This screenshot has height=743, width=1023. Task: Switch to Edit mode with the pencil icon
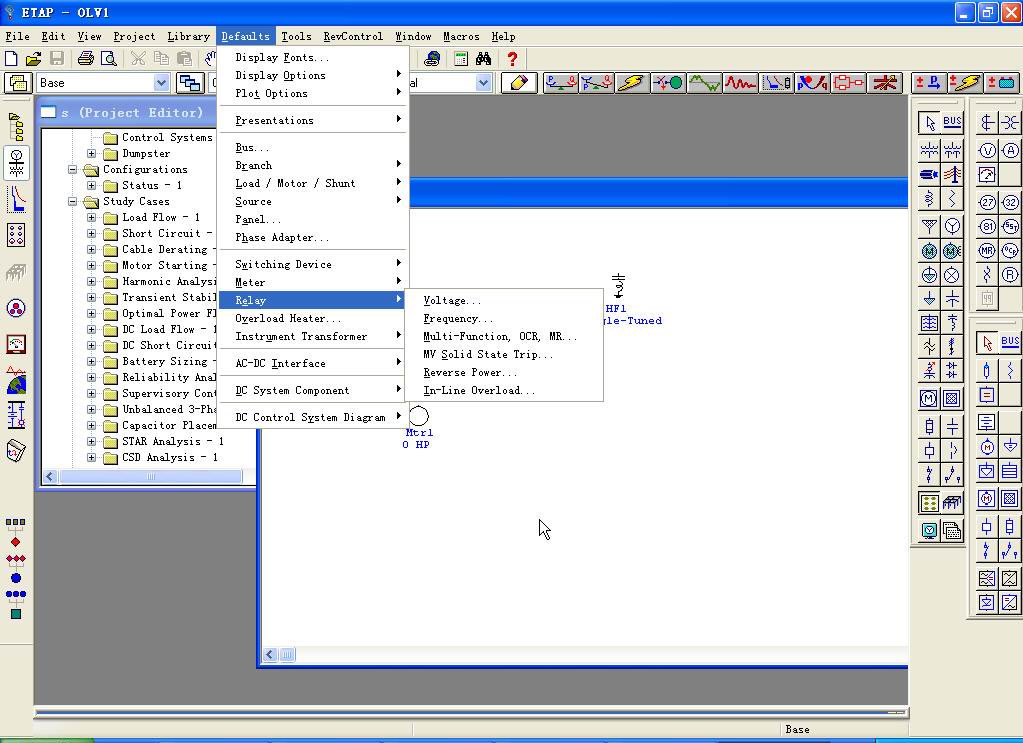(x=519, y=83)
